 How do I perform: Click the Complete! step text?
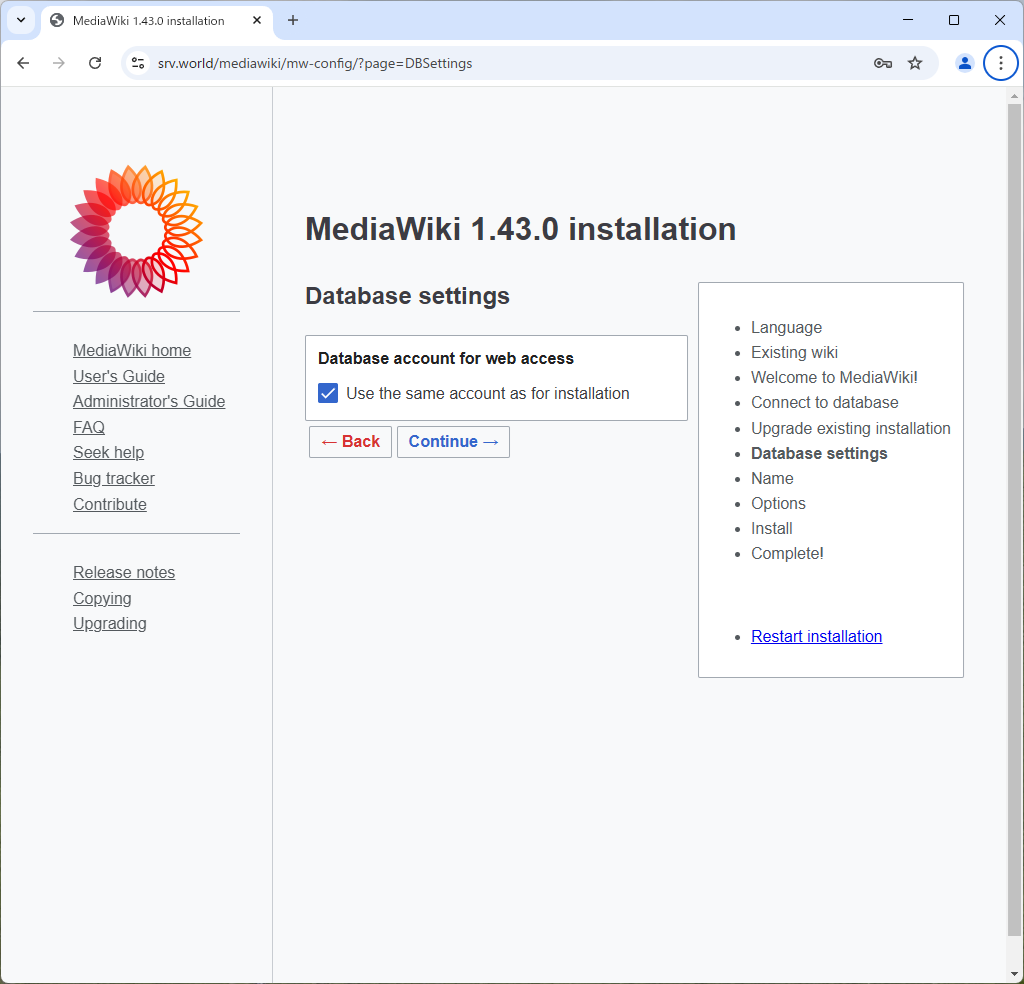tap(787, 554)
